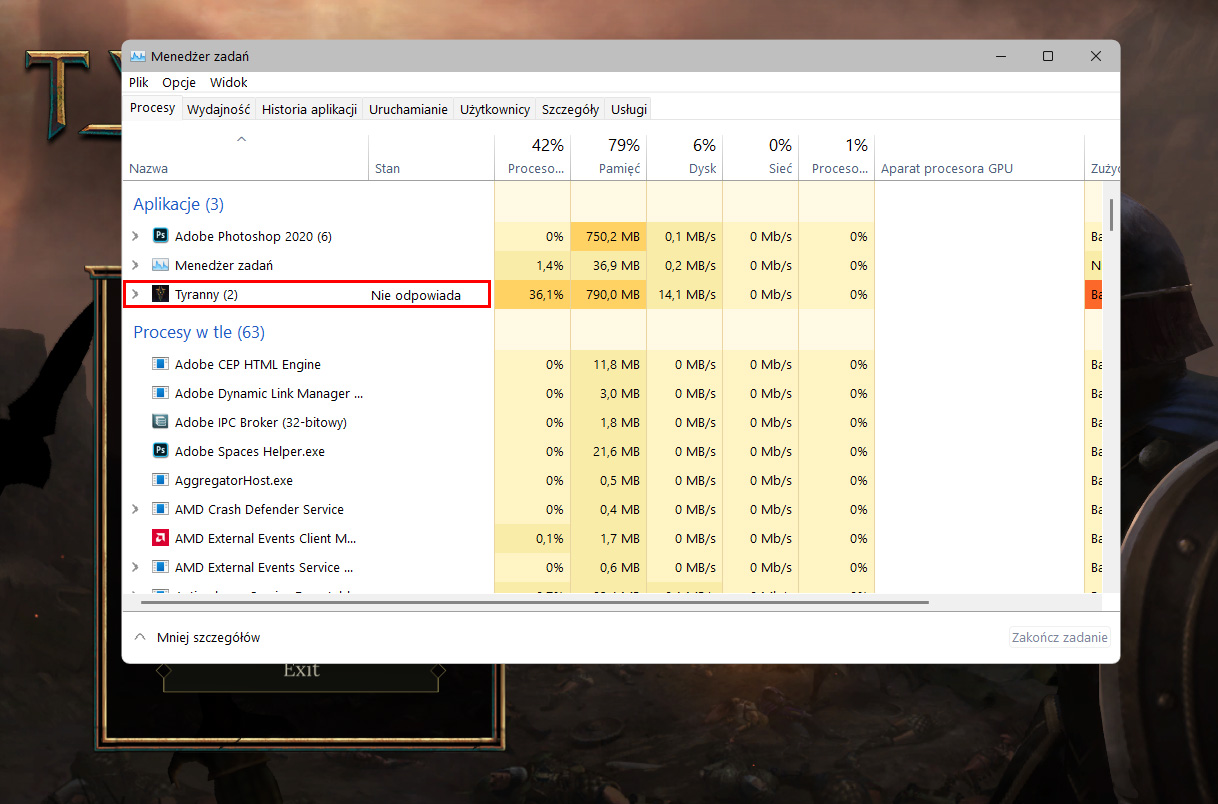Image resolution: width=1218 pixels, height=804 pixels.
Task: Click the Mniej szczegółów label
Action: [209, 637]
